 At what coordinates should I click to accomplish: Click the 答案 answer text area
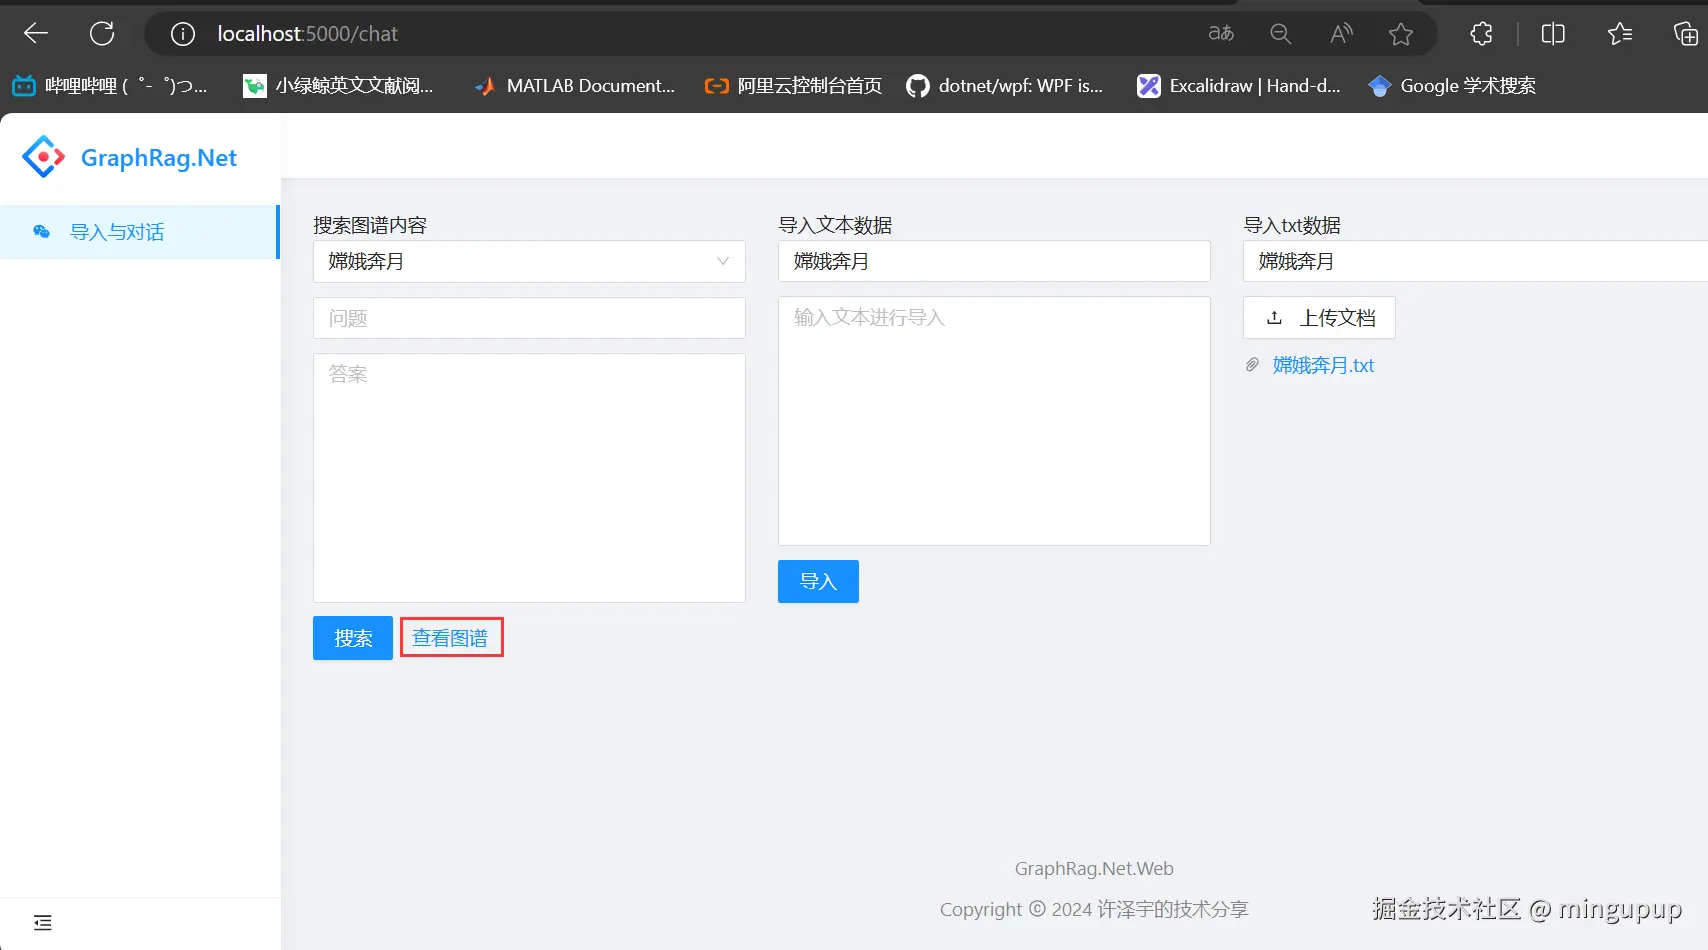click(529, 478)
